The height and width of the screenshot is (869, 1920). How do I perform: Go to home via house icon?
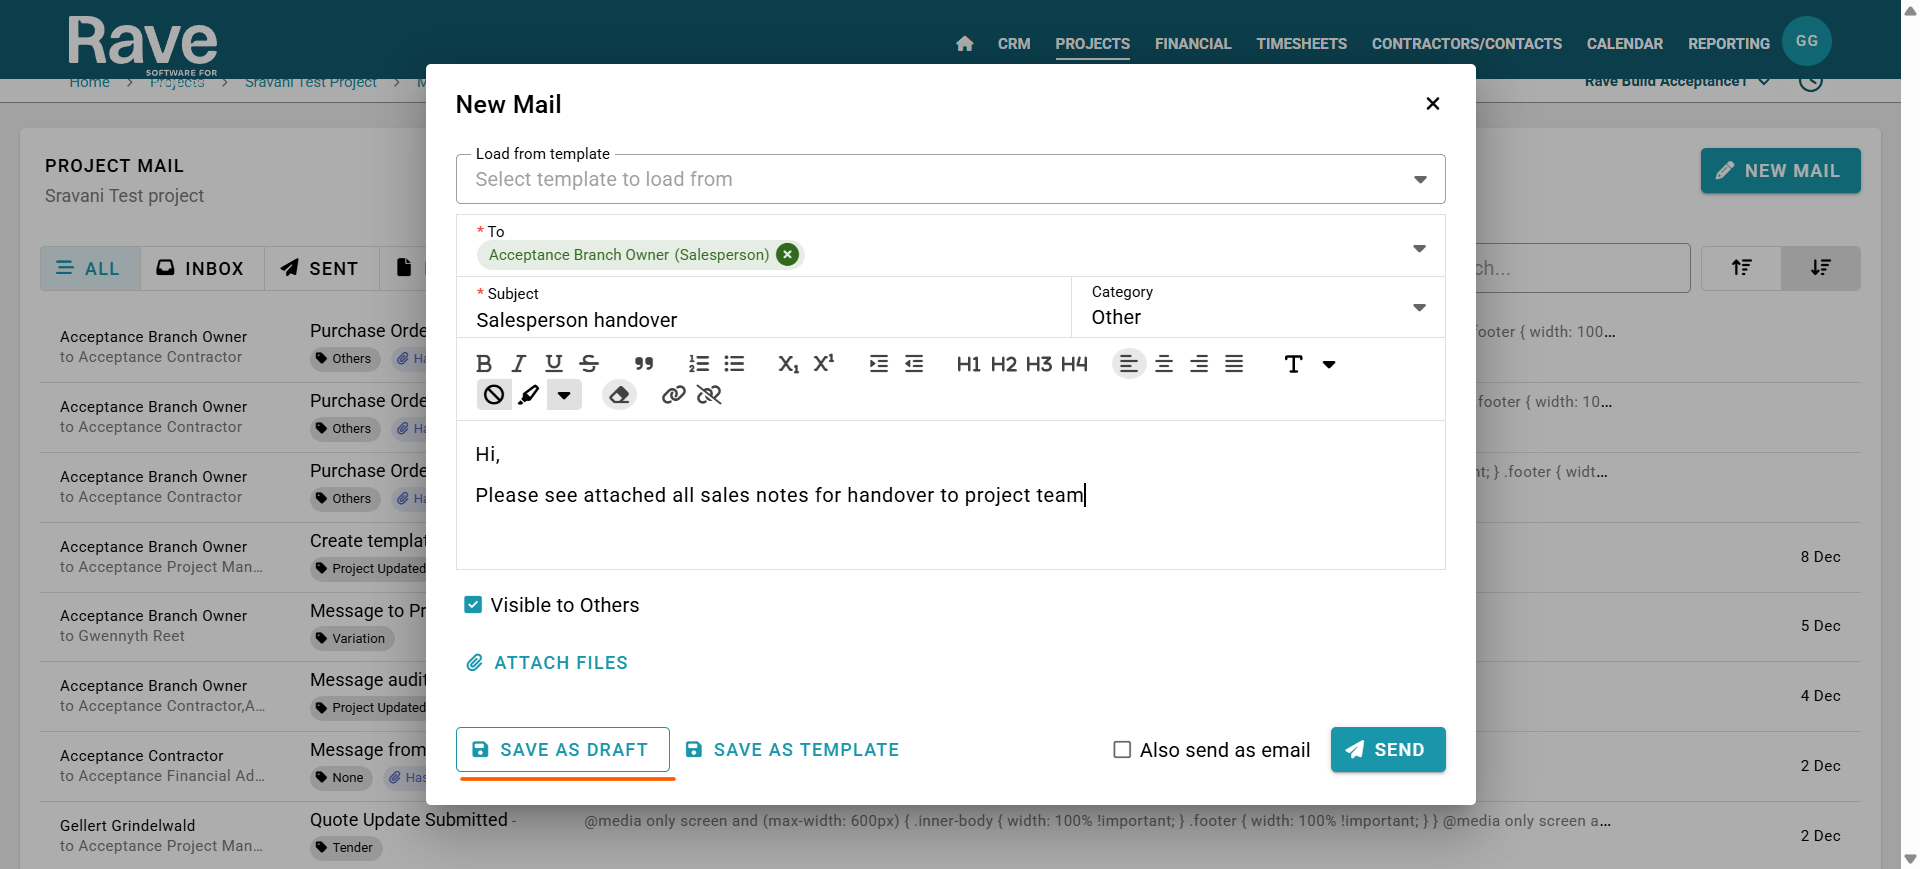(x=965, y=44)
